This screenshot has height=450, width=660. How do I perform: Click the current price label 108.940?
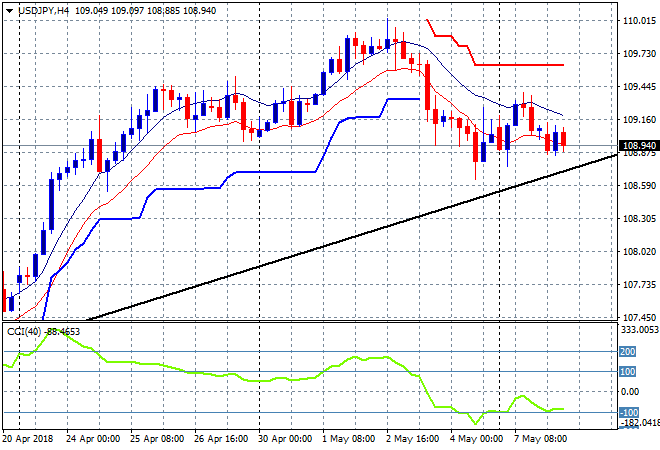639,146
